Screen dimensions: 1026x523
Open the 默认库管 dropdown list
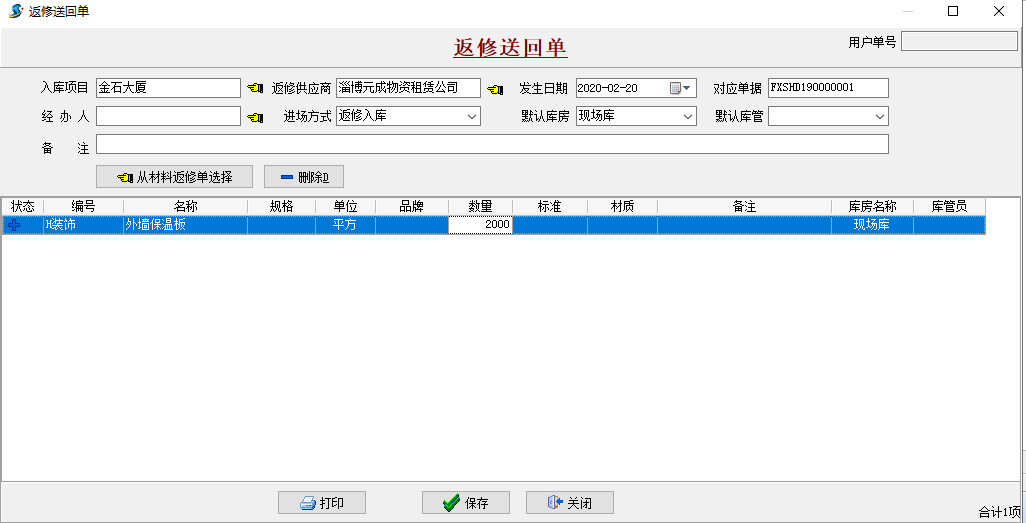click(880, 117)
